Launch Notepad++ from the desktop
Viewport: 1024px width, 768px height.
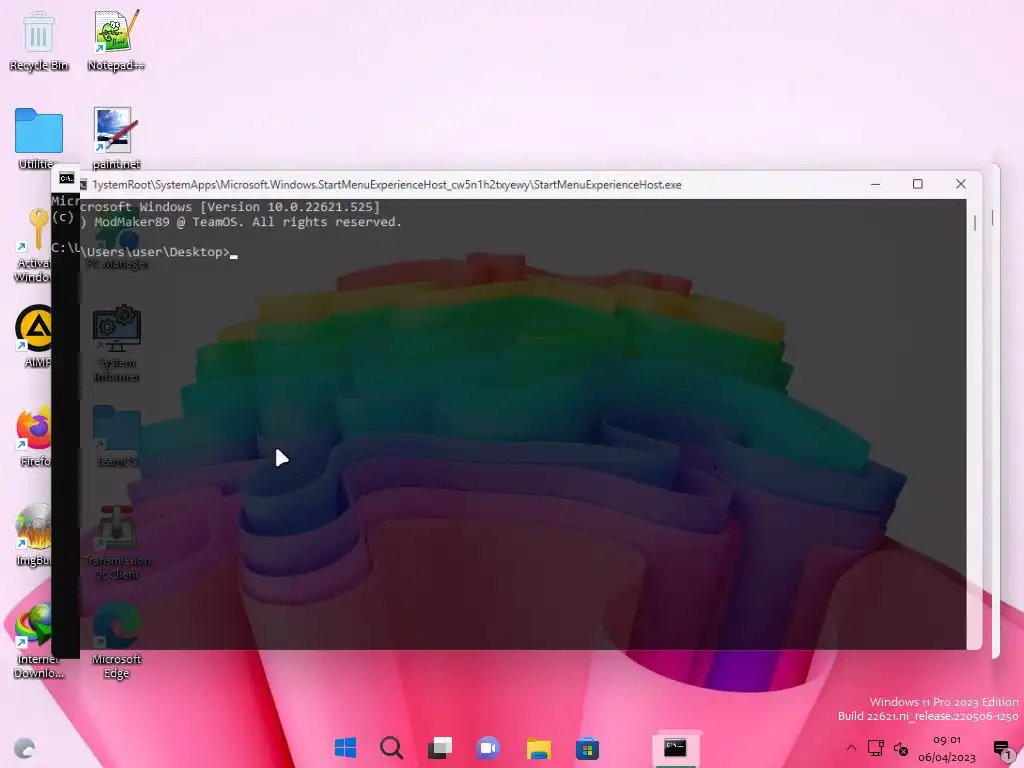pyautogui.click(x=116, y=40)
